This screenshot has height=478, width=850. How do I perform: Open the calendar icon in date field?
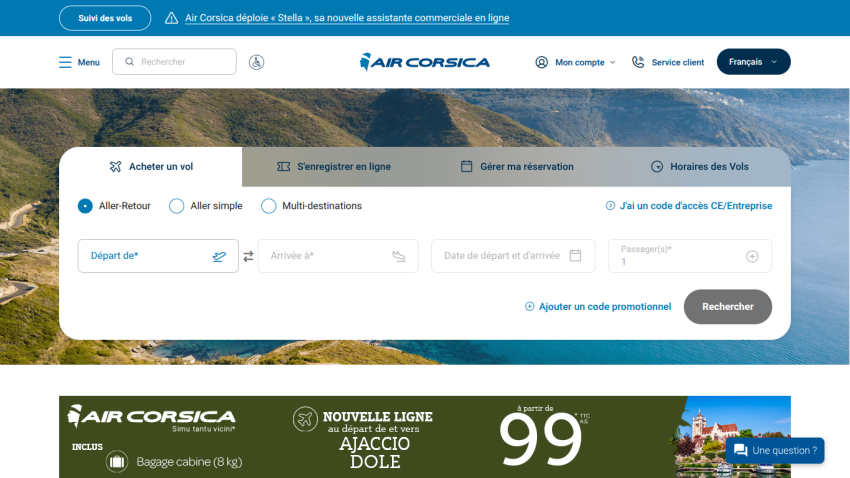point(575,255)
